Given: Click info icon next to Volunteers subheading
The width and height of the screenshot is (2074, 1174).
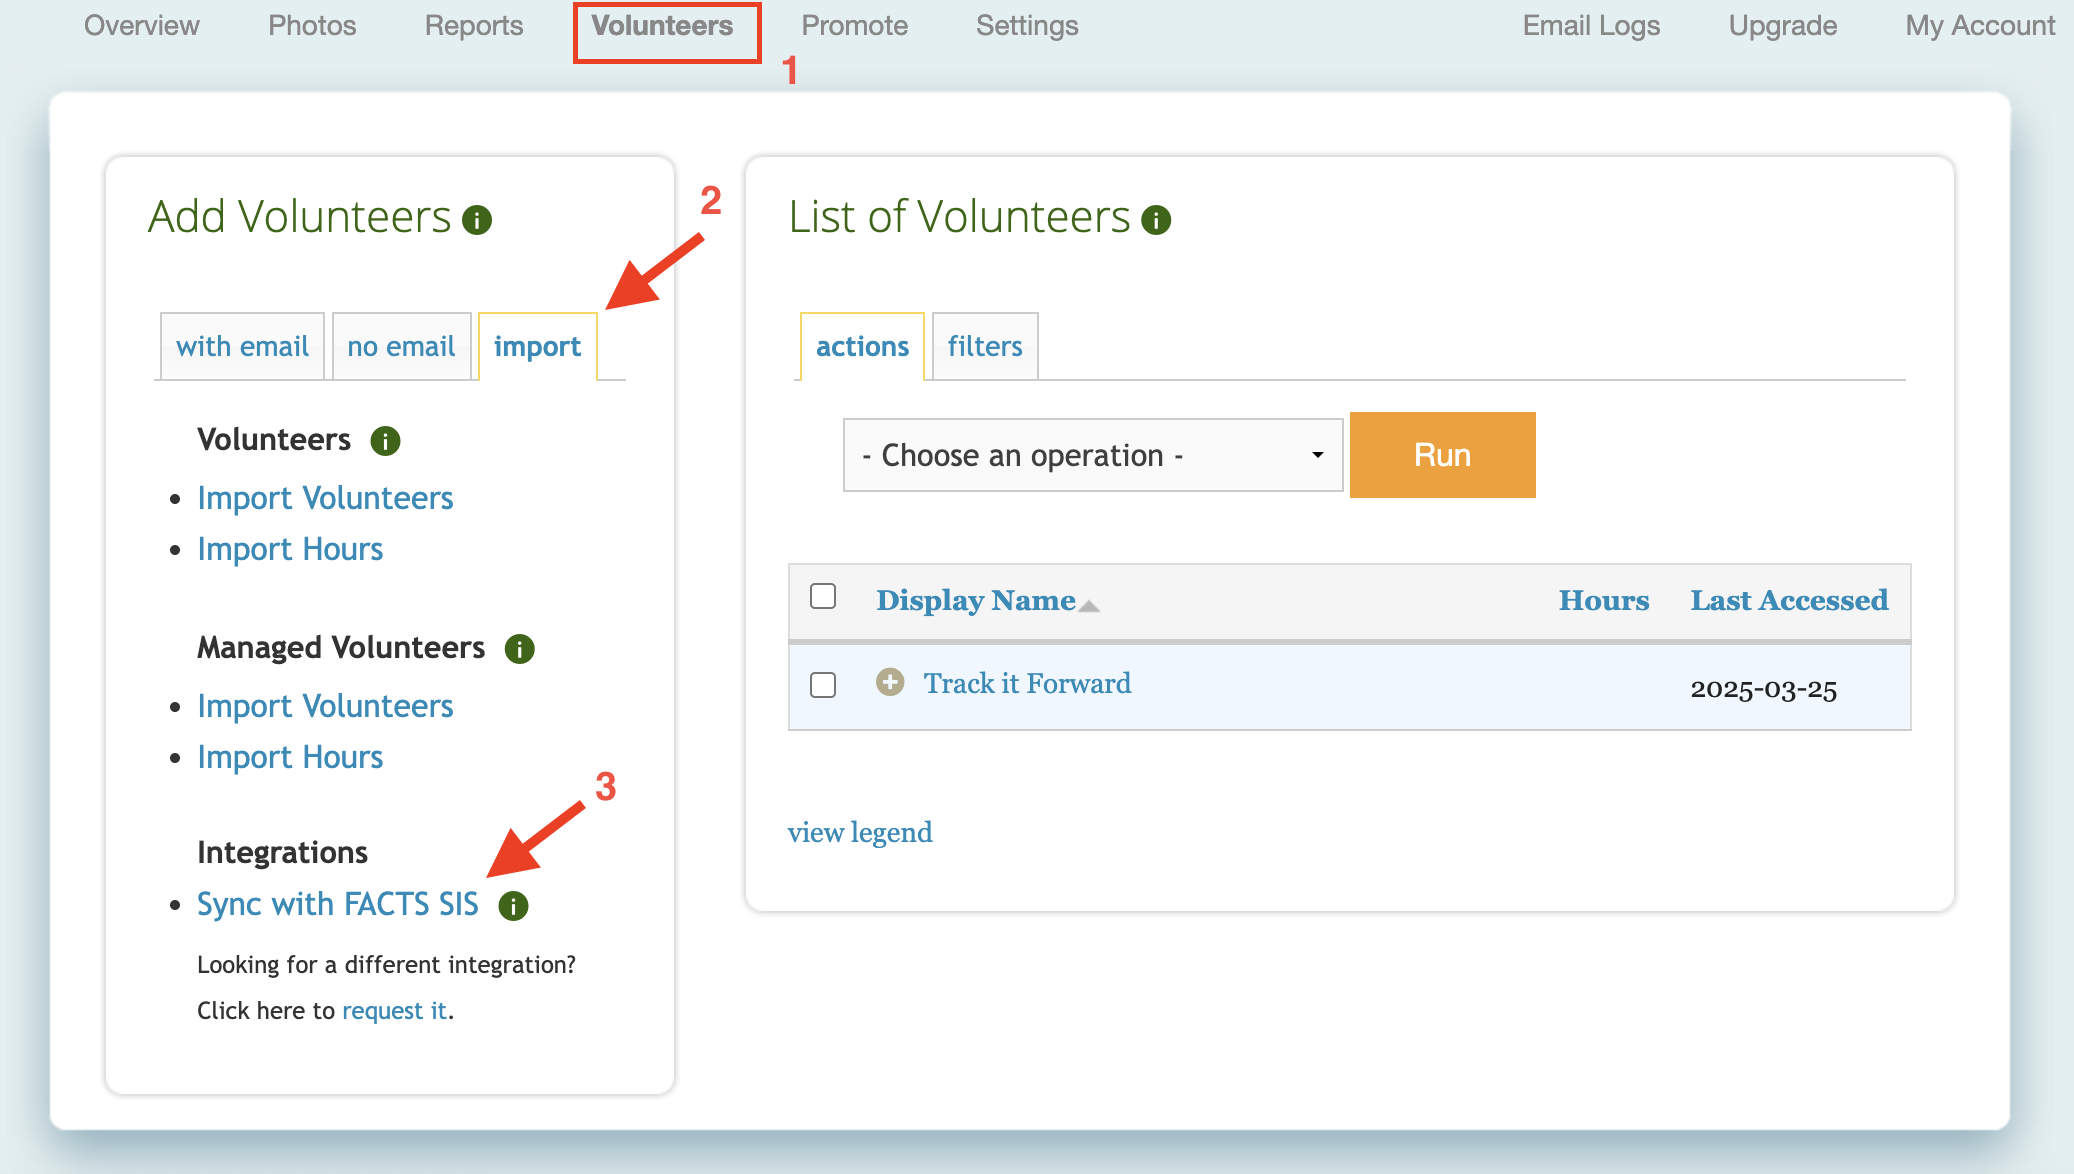Looking at the screenshot, I should click(385, 441).
